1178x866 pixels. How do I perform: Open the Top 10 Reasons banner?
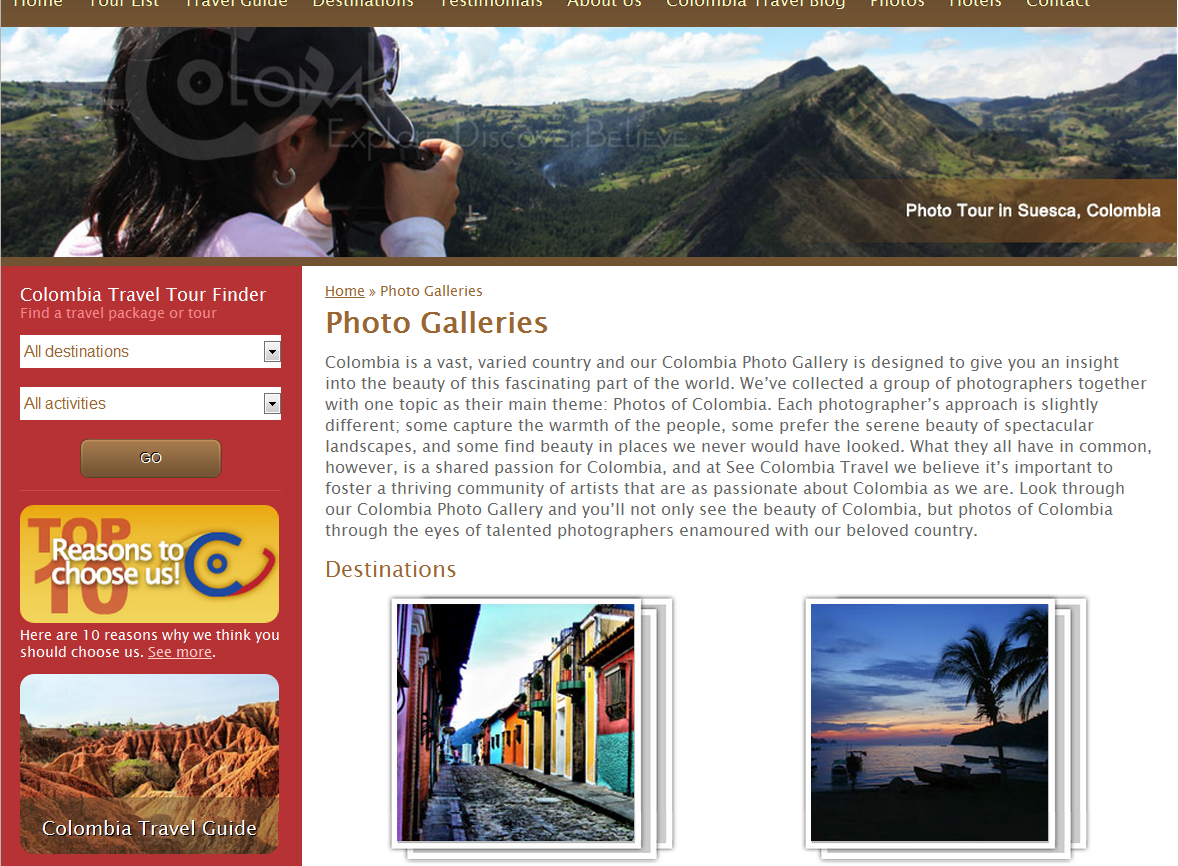[x=150, y=563]
